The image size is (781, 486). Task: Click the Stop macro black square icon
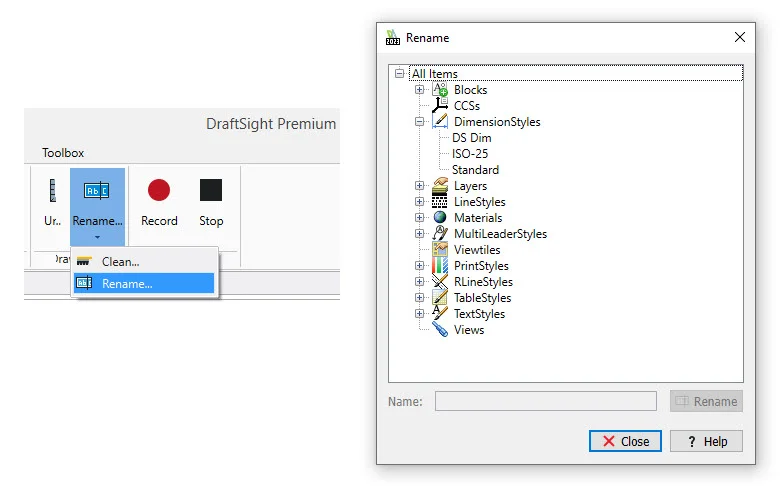(x=211, y=190)
